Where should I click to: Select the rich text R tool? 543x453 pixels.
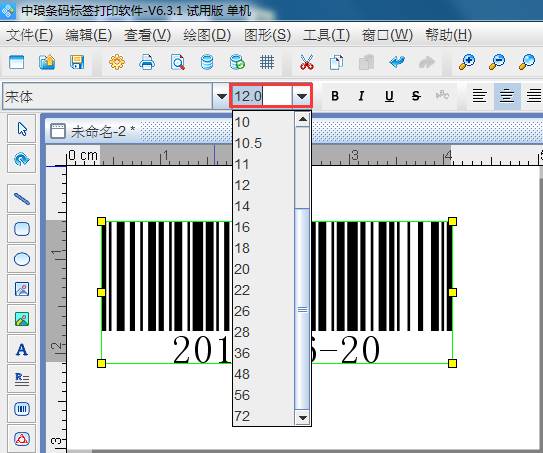tap(22, 379)
